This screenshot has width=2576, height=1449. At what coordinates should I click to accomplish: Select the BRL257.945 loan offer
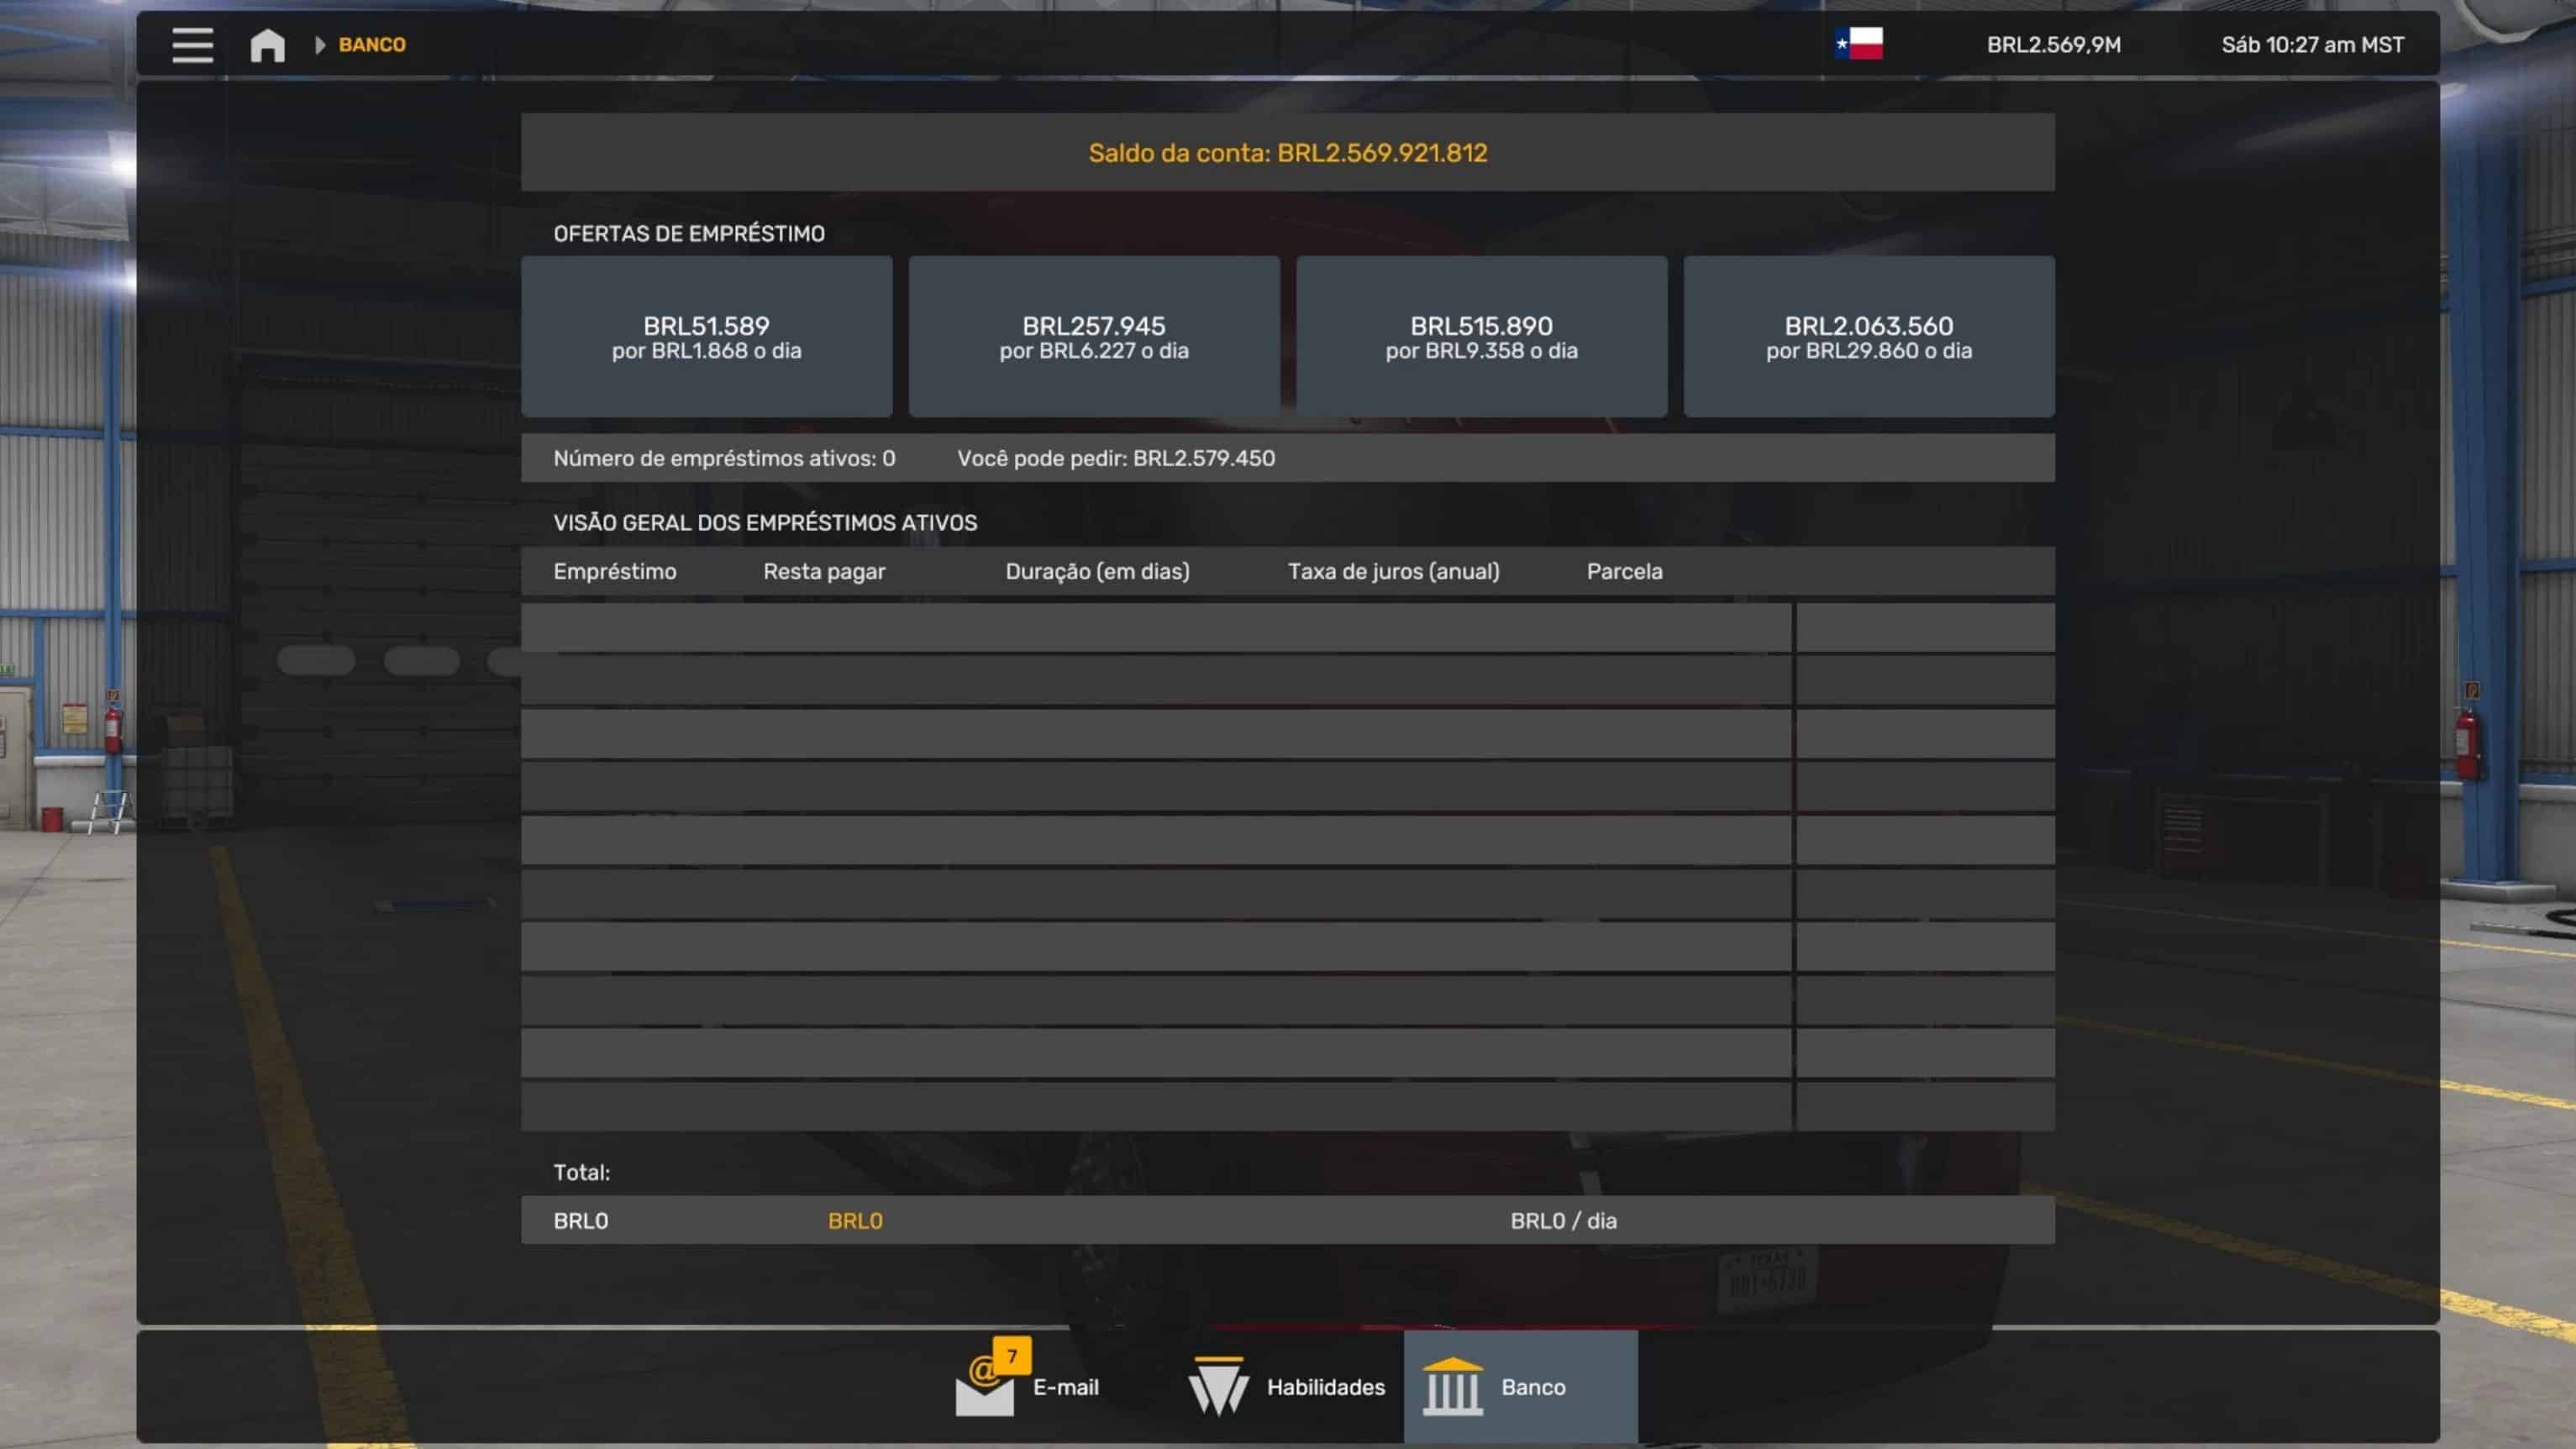click(1094, 336)
